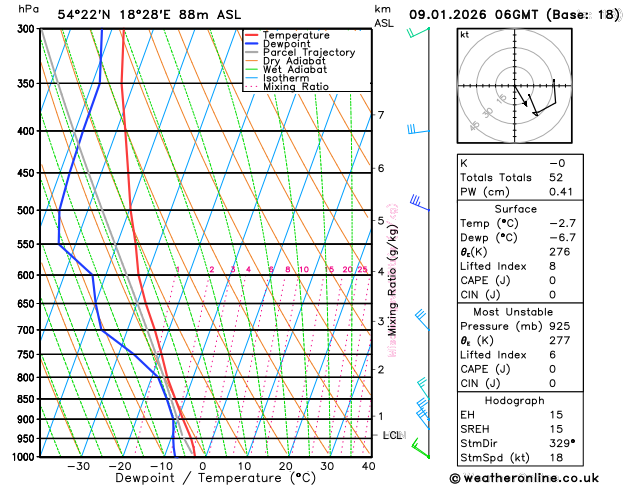Image resolution: width=629 pixels, height=486 pixels.
Task: Click the surface θe(K) value 276
Action: tap(560, 252)
